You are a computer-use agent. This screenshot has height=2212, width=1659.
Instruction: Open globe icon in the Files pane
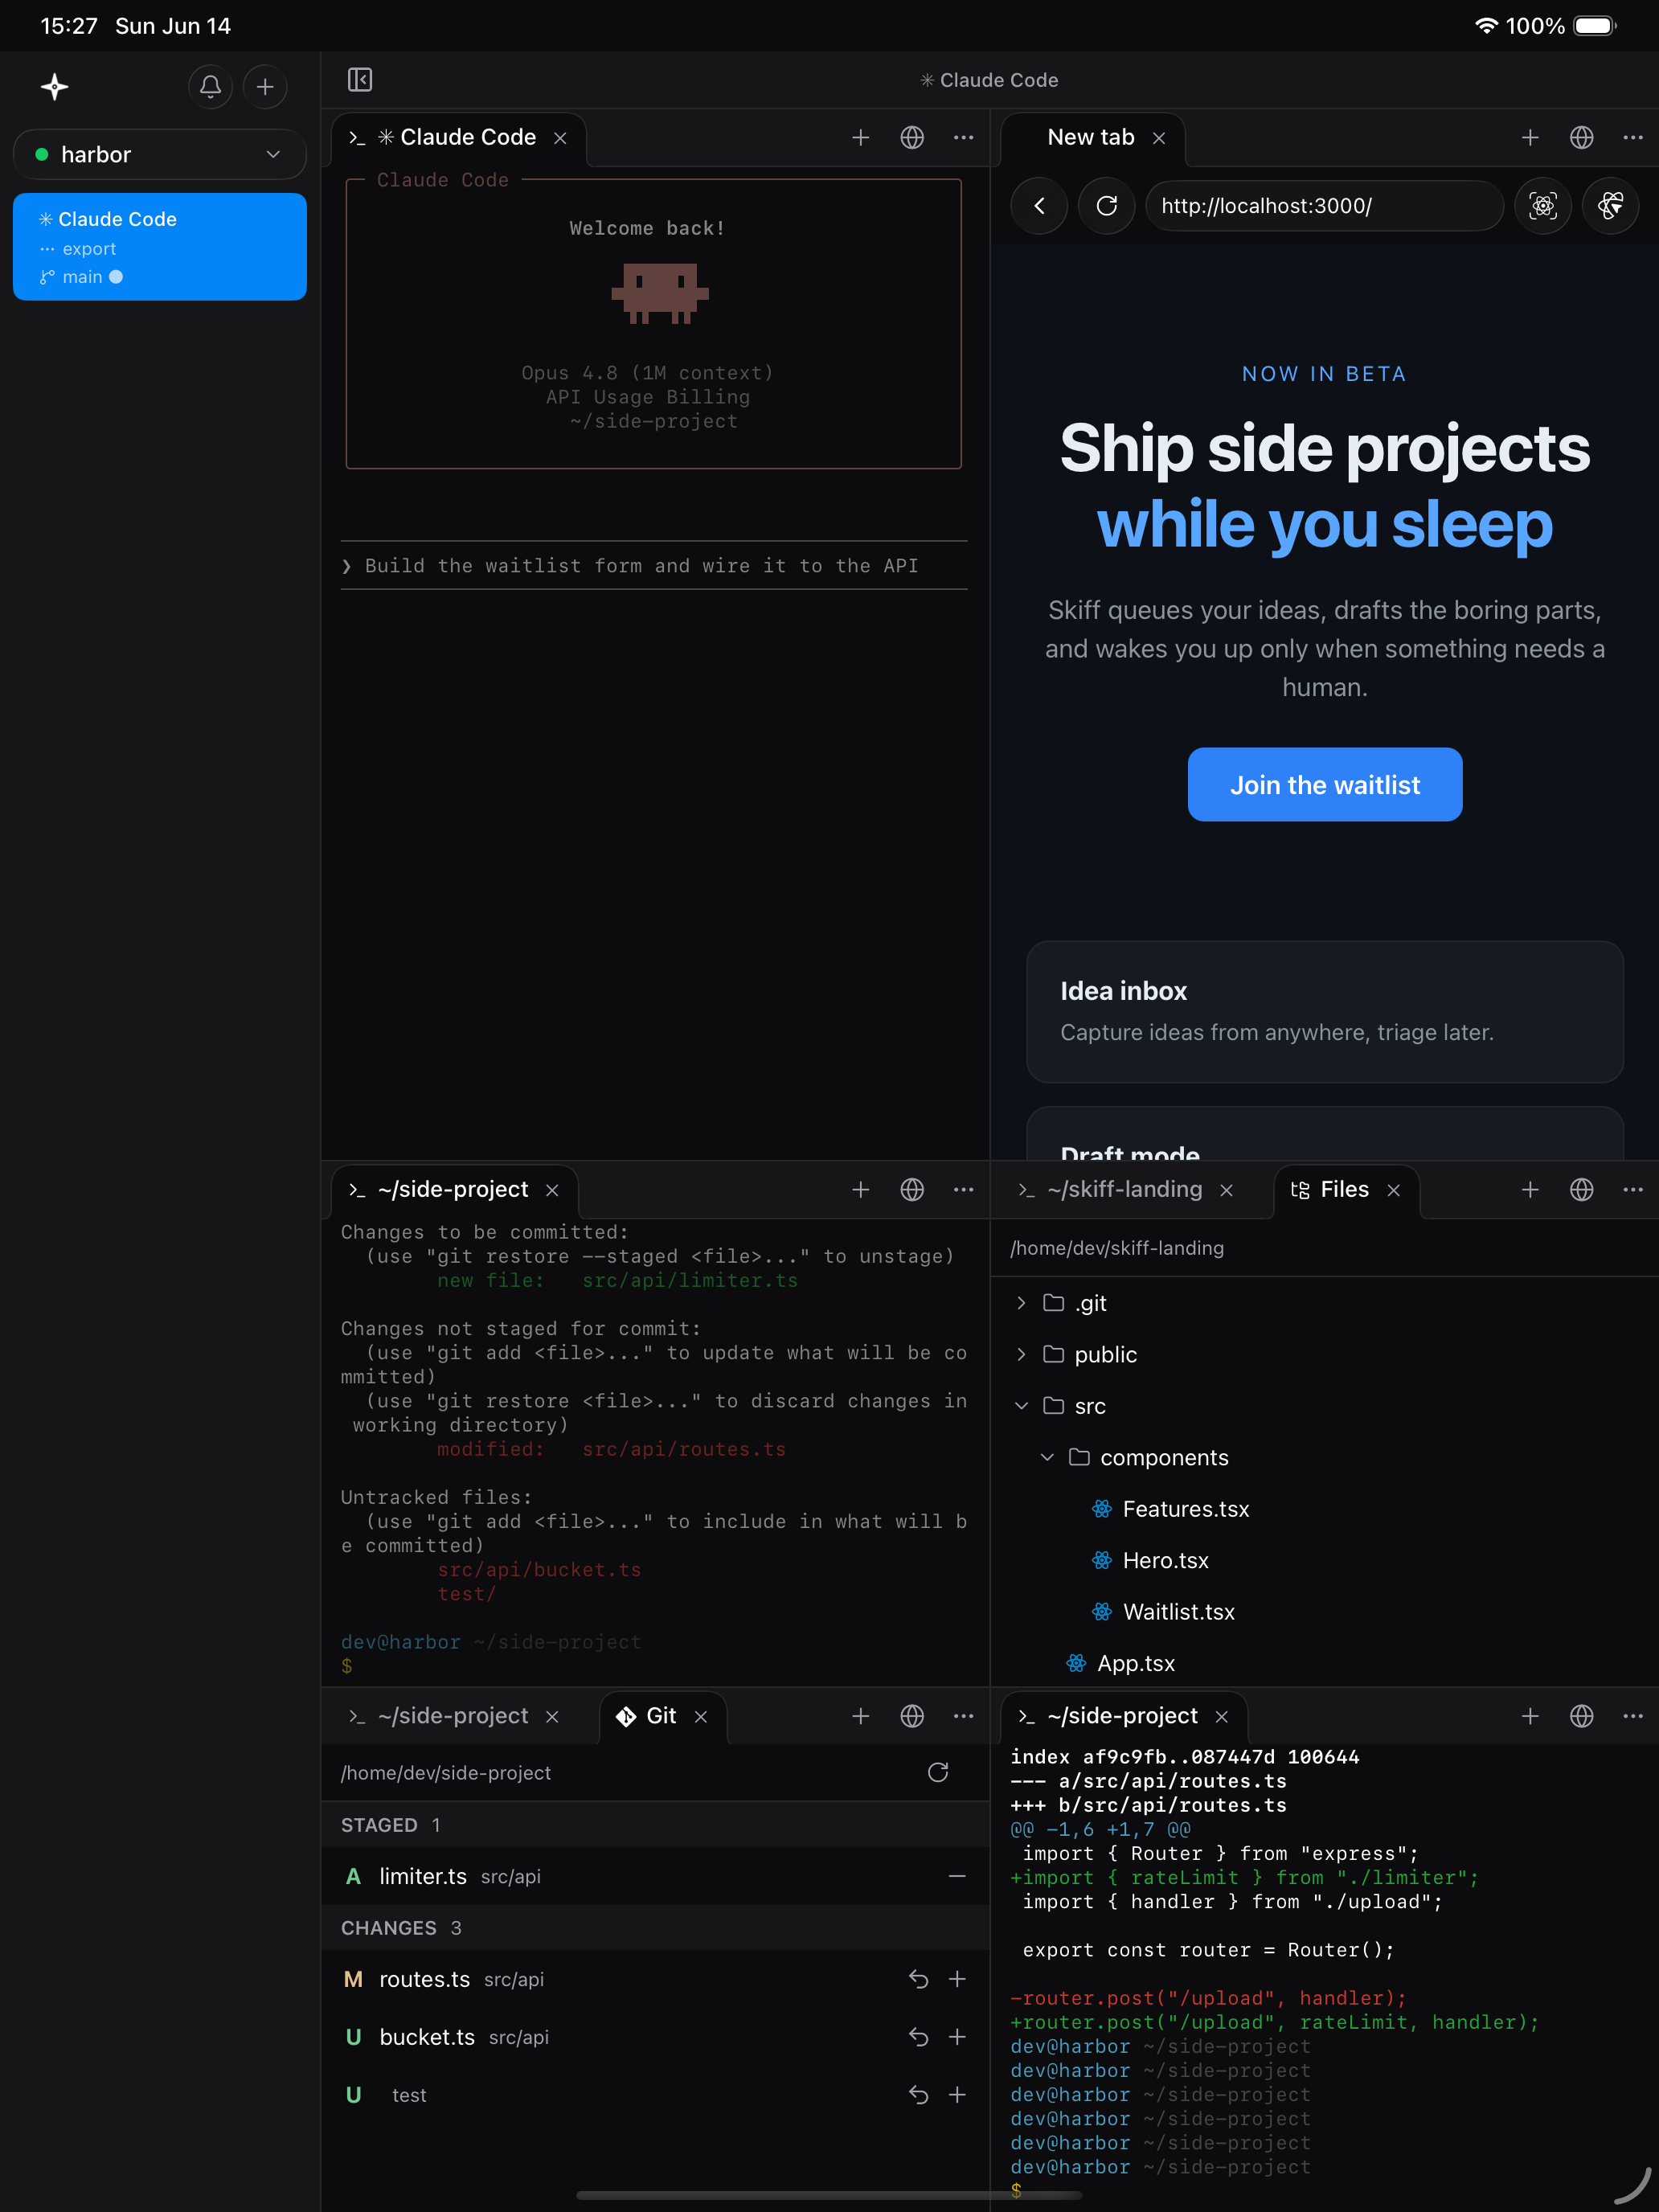coord(1582,1190)
